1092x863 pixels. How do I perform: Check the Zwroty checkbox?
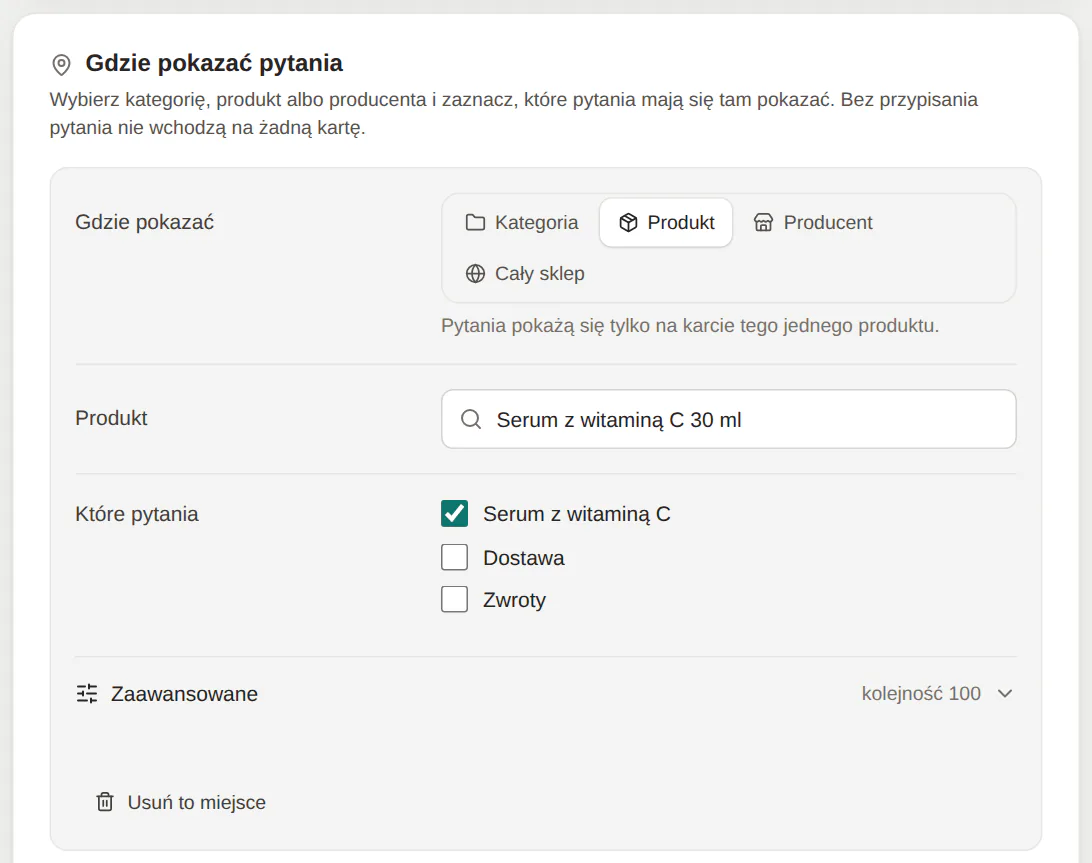coord(454,599)
